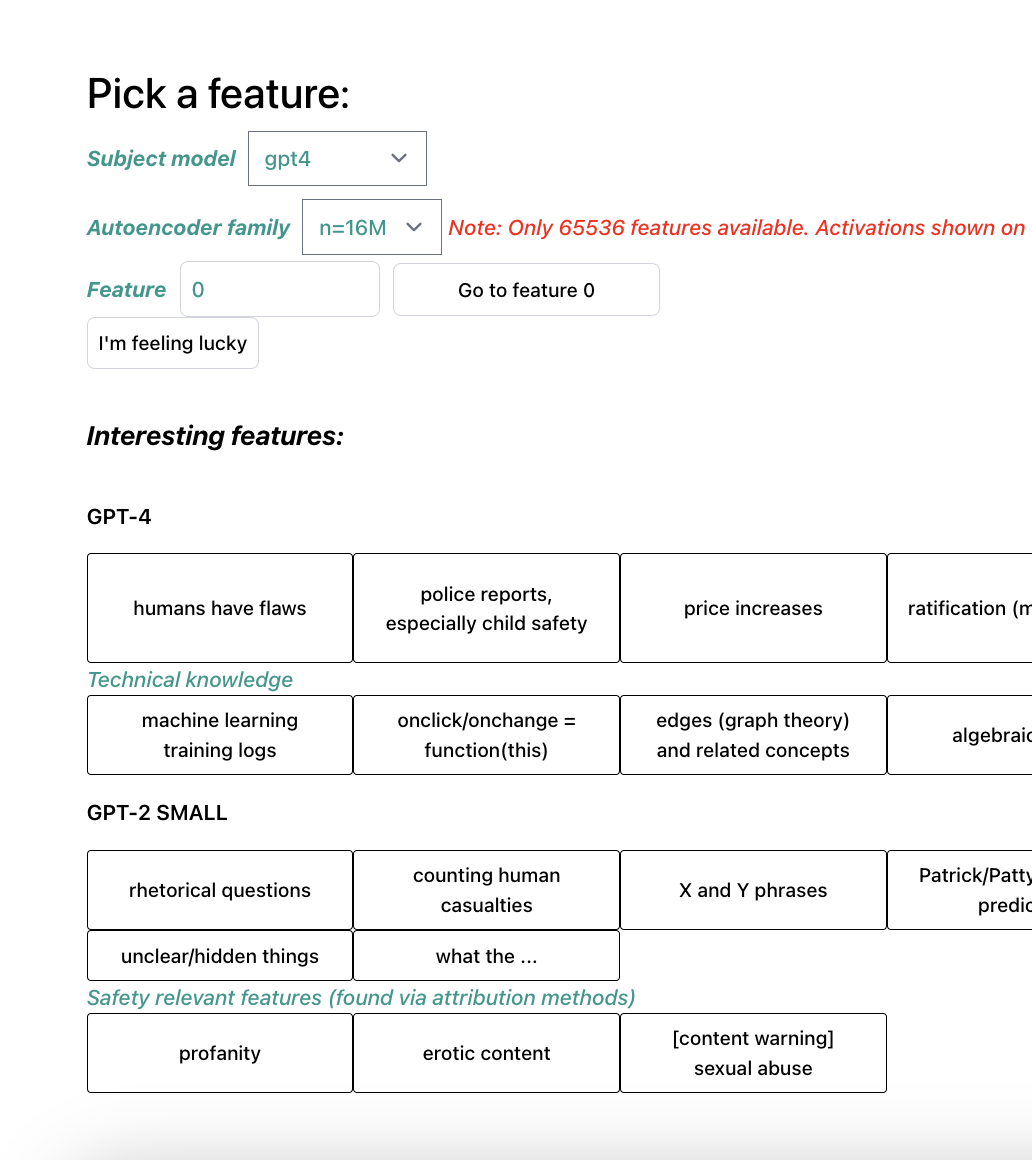
Task: Choose the price increases feature
Action: pos(753,608)
